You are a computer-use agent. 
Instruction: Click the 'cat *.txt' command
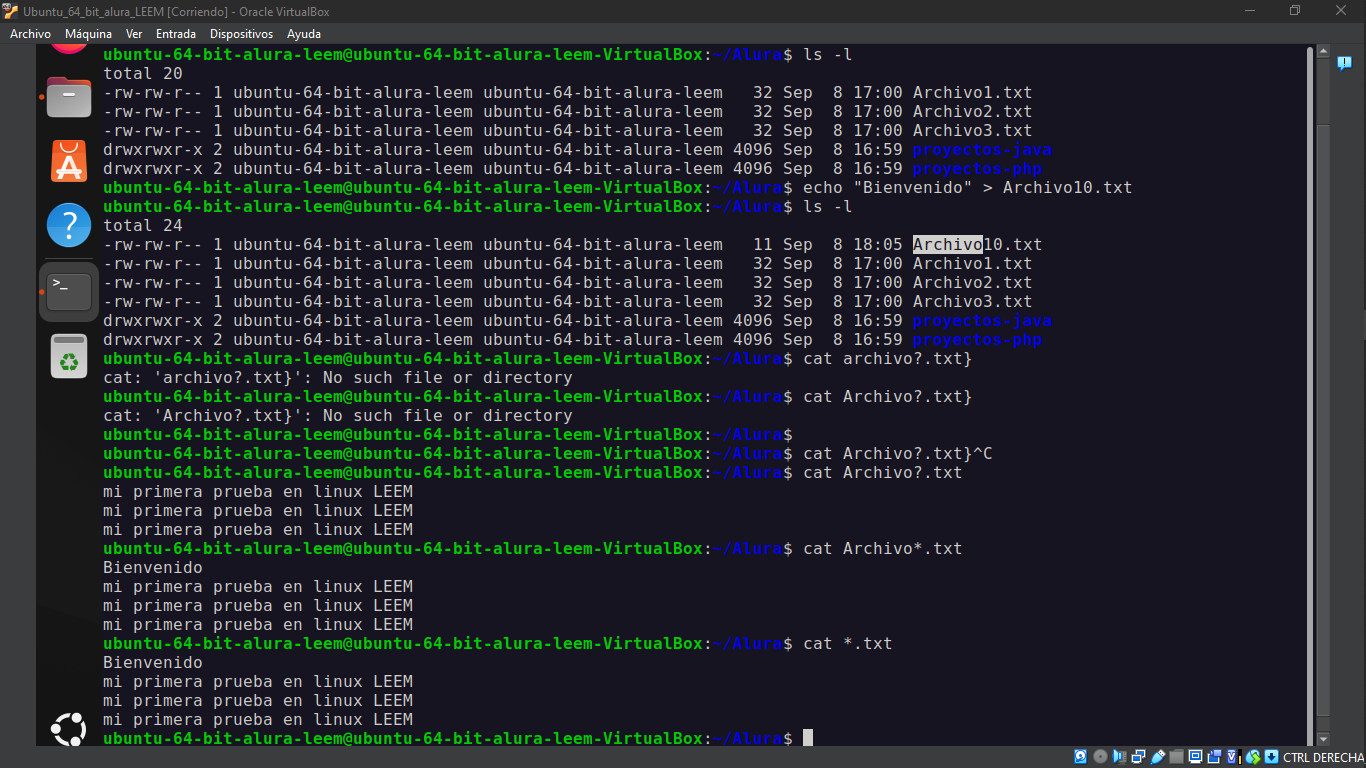click(848, 643)
